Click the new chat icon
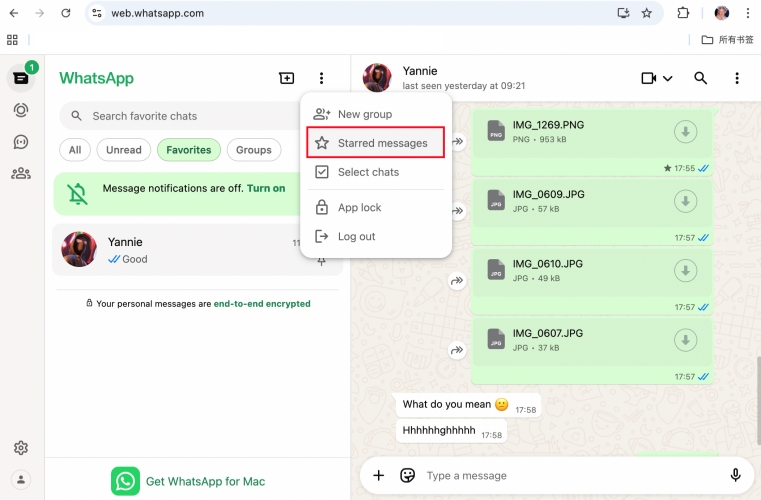Image resolution: width=761 pixels, height=500 pixels. 287,78
